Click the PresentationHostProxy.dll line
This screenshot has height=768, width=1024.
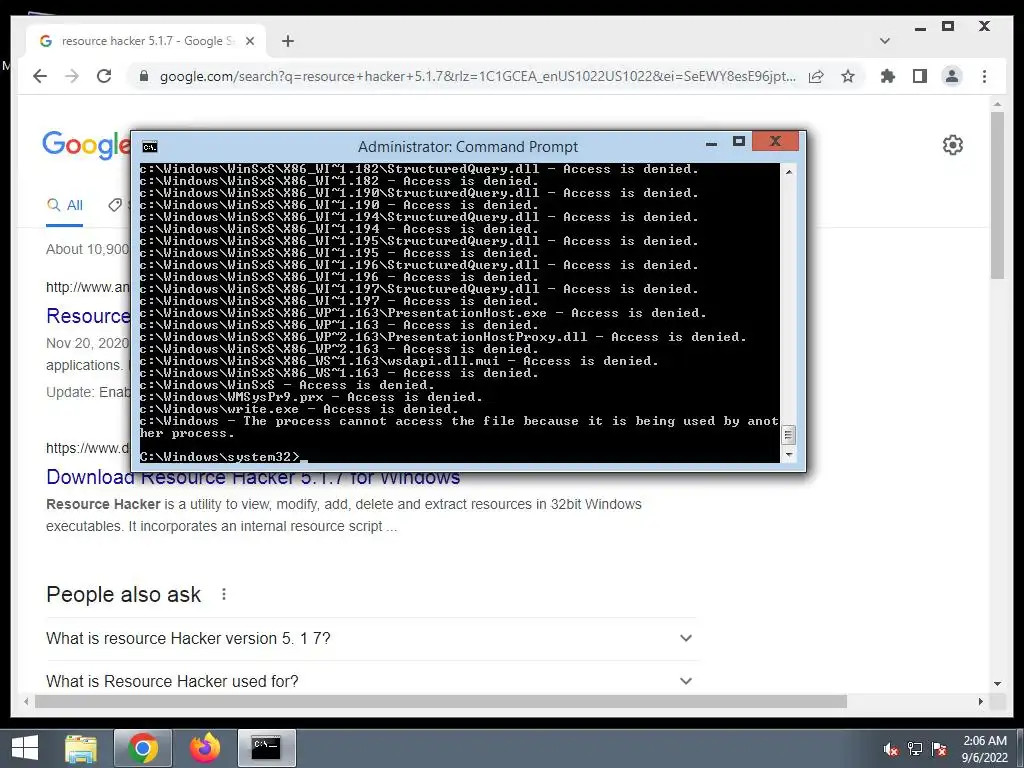(443, 337)
